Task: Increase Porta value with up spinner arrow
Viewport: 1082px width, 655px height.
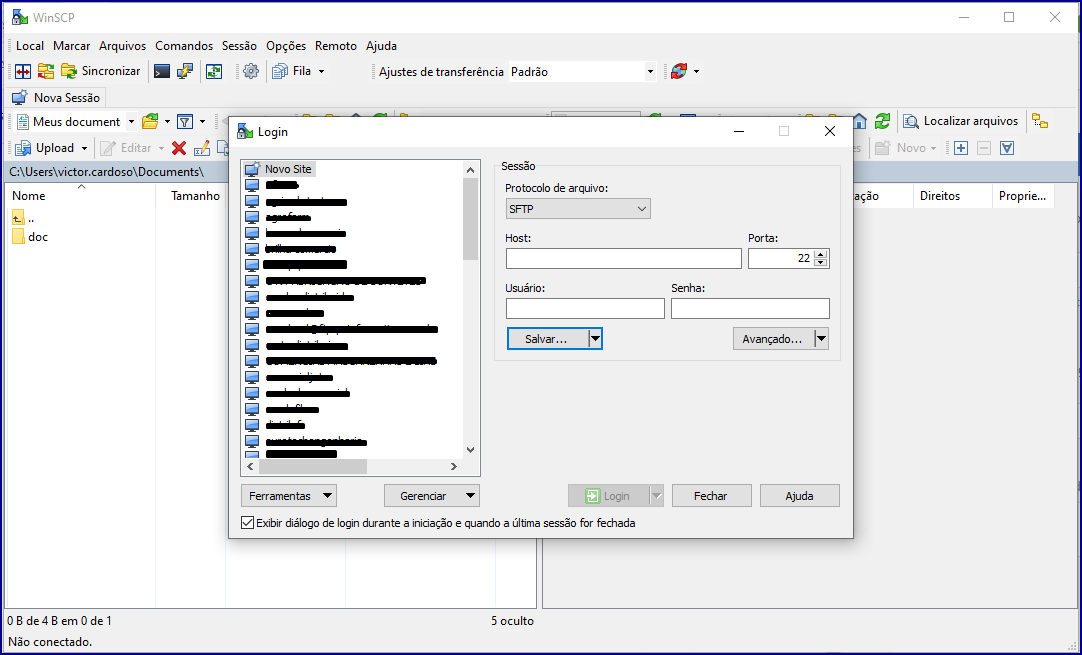Action: point(820,254)
